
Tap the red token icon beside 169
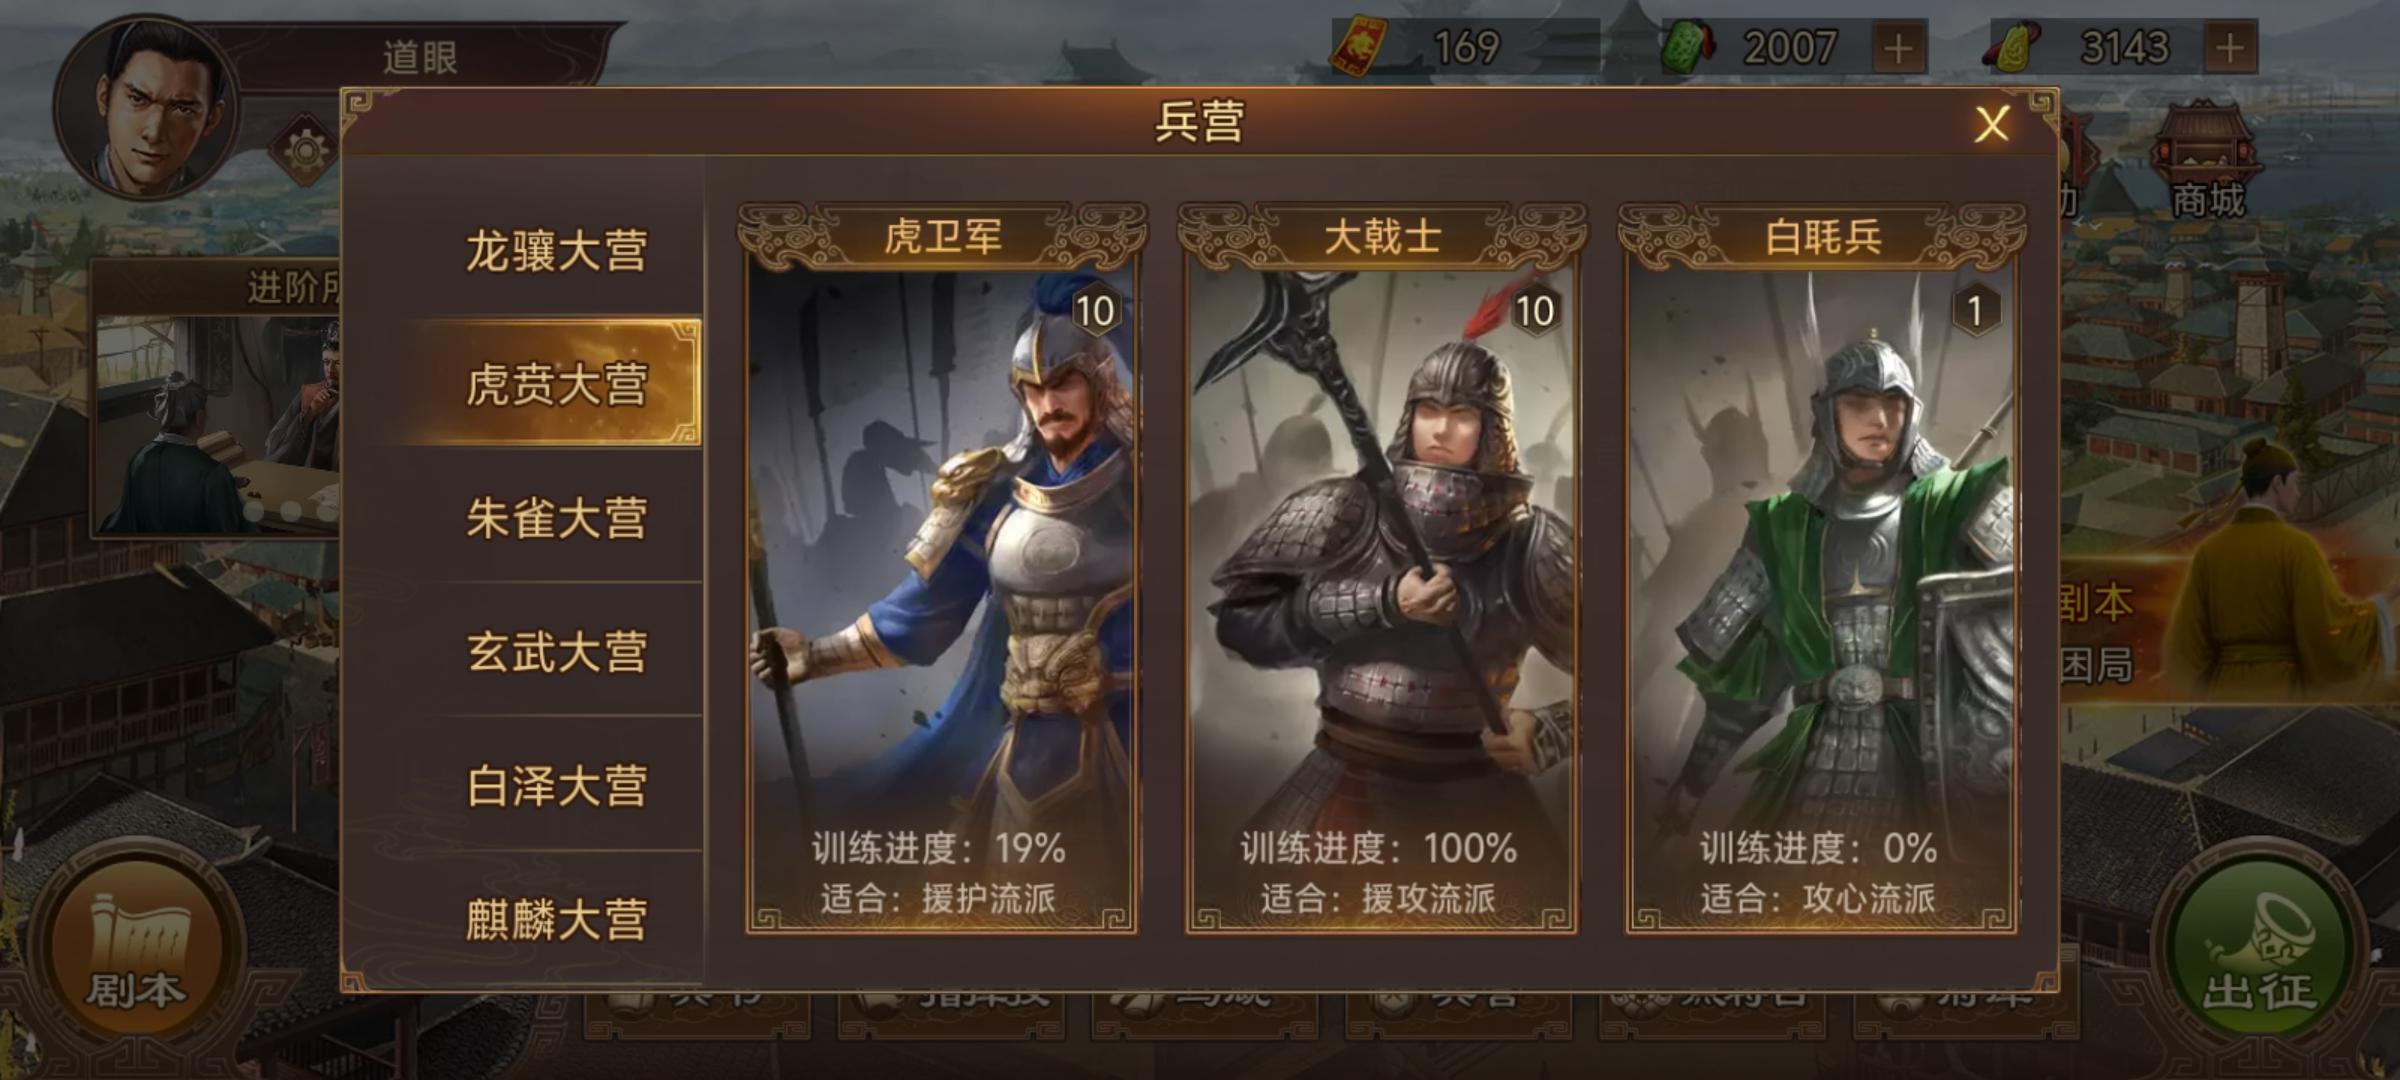click(1360, 48)
